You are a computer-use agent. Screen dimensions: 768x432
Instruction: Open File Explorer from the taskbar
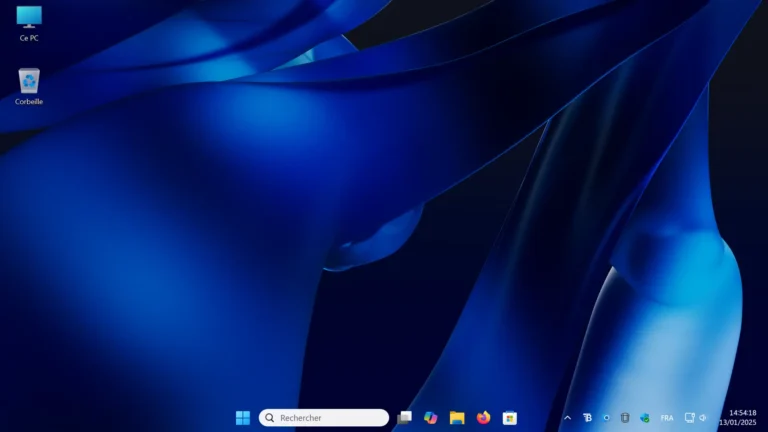tap(457, 418)
